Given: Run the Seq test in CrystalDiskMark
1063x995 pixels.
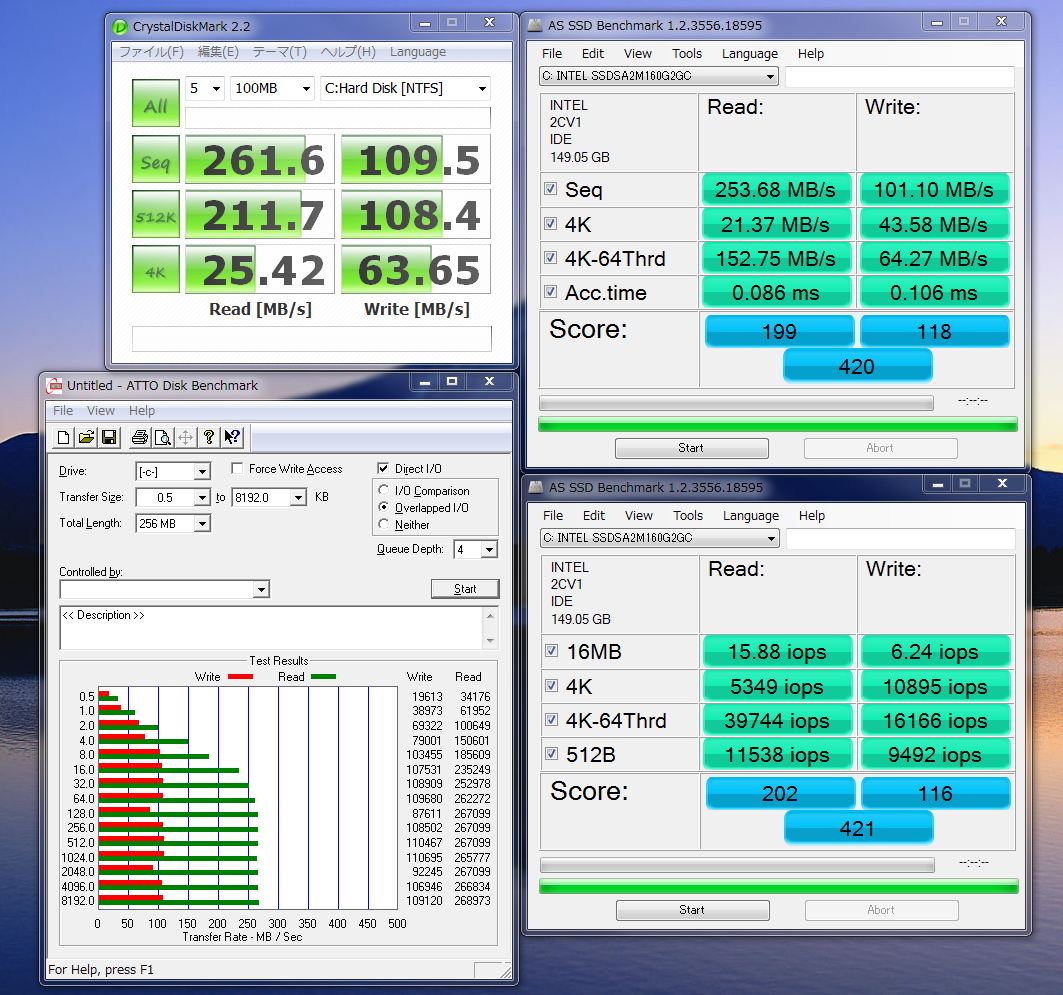Looking at the screenshot, I should [x=156, y=159].
